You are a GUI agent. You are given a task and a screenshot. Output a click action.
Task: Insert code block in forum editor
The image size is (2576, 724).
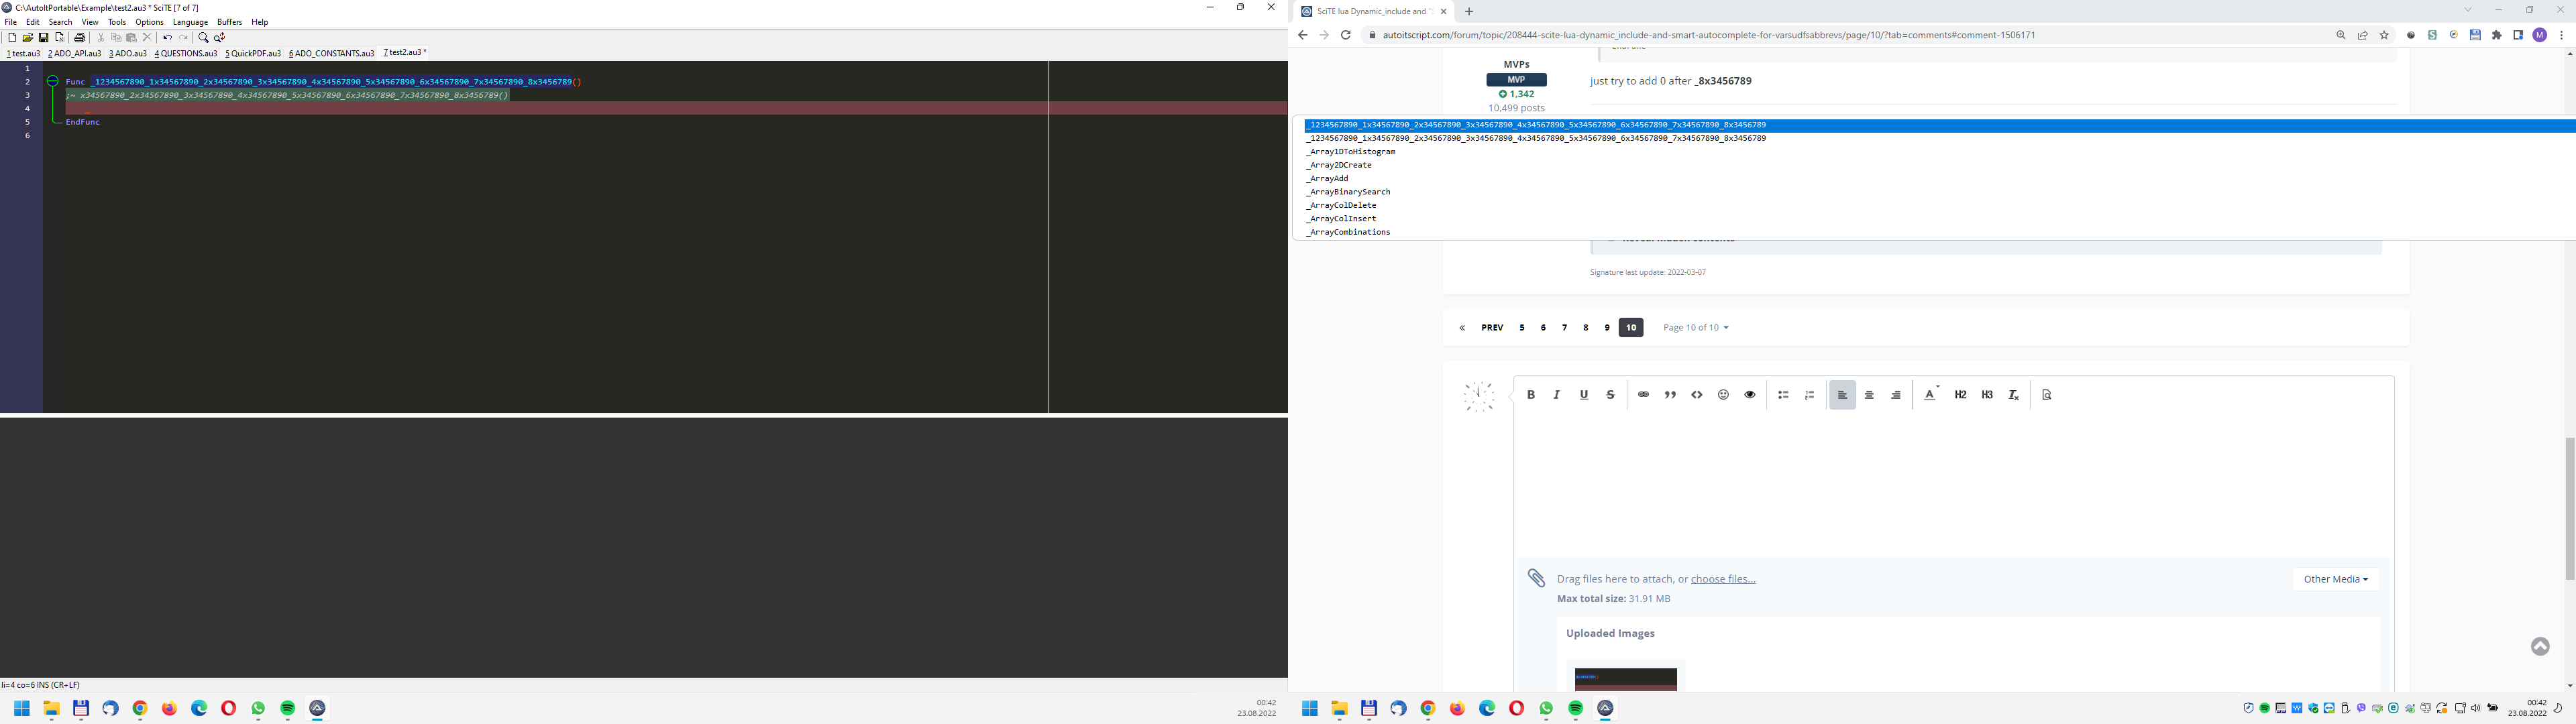coord(1697,395)
